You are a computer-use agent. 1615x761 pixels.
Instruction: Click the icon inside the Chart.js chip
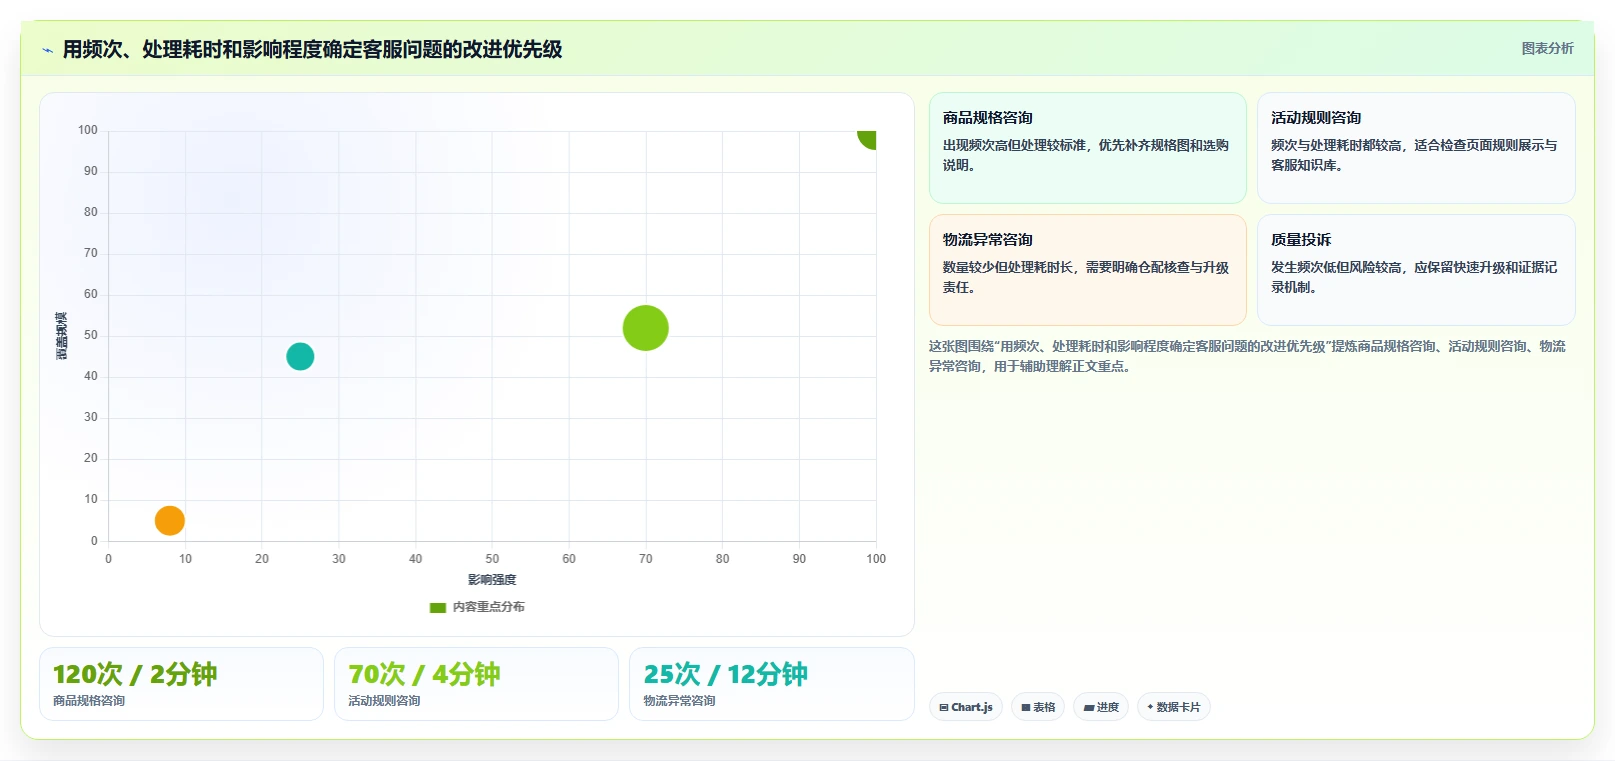click(944, 707)
